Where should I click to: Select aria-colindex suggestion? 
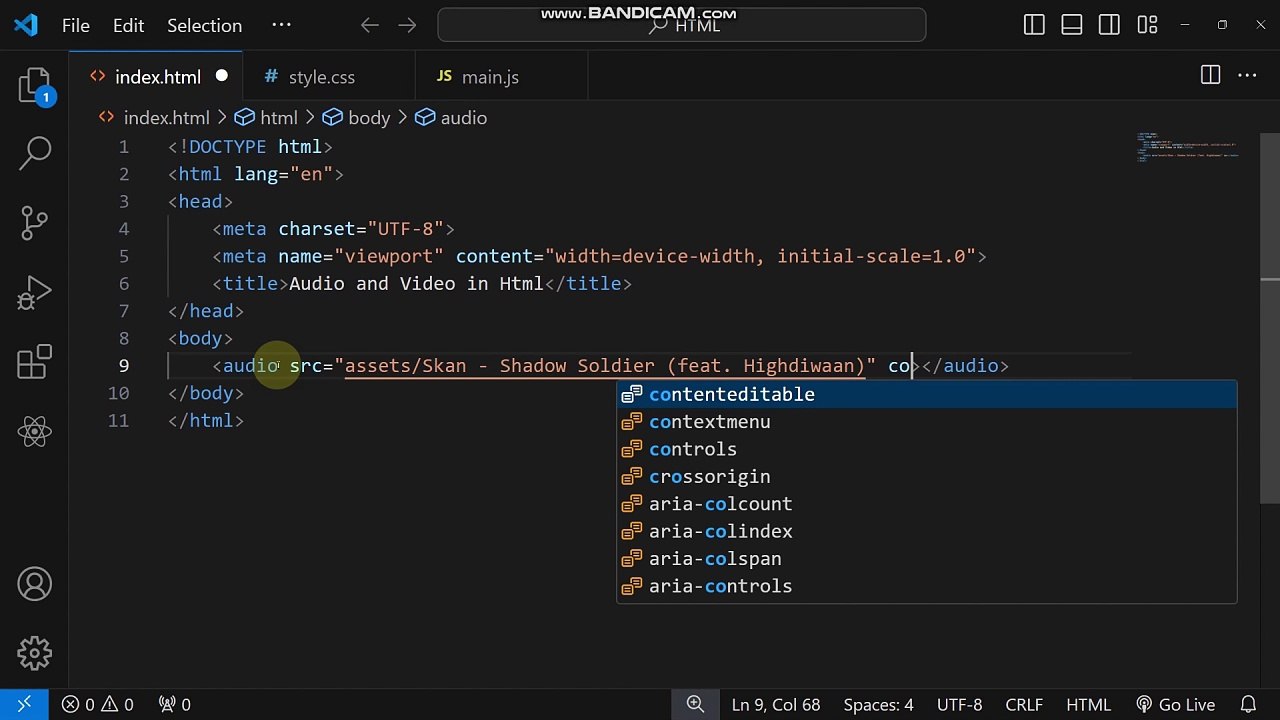point(926,532)
